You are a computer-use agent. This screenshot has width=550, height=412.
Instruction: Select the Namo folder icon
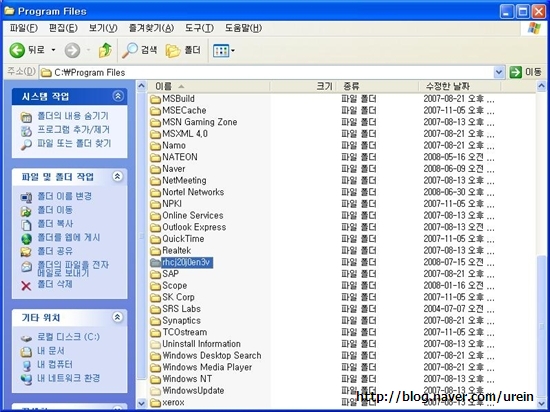[x=155, y=146]
